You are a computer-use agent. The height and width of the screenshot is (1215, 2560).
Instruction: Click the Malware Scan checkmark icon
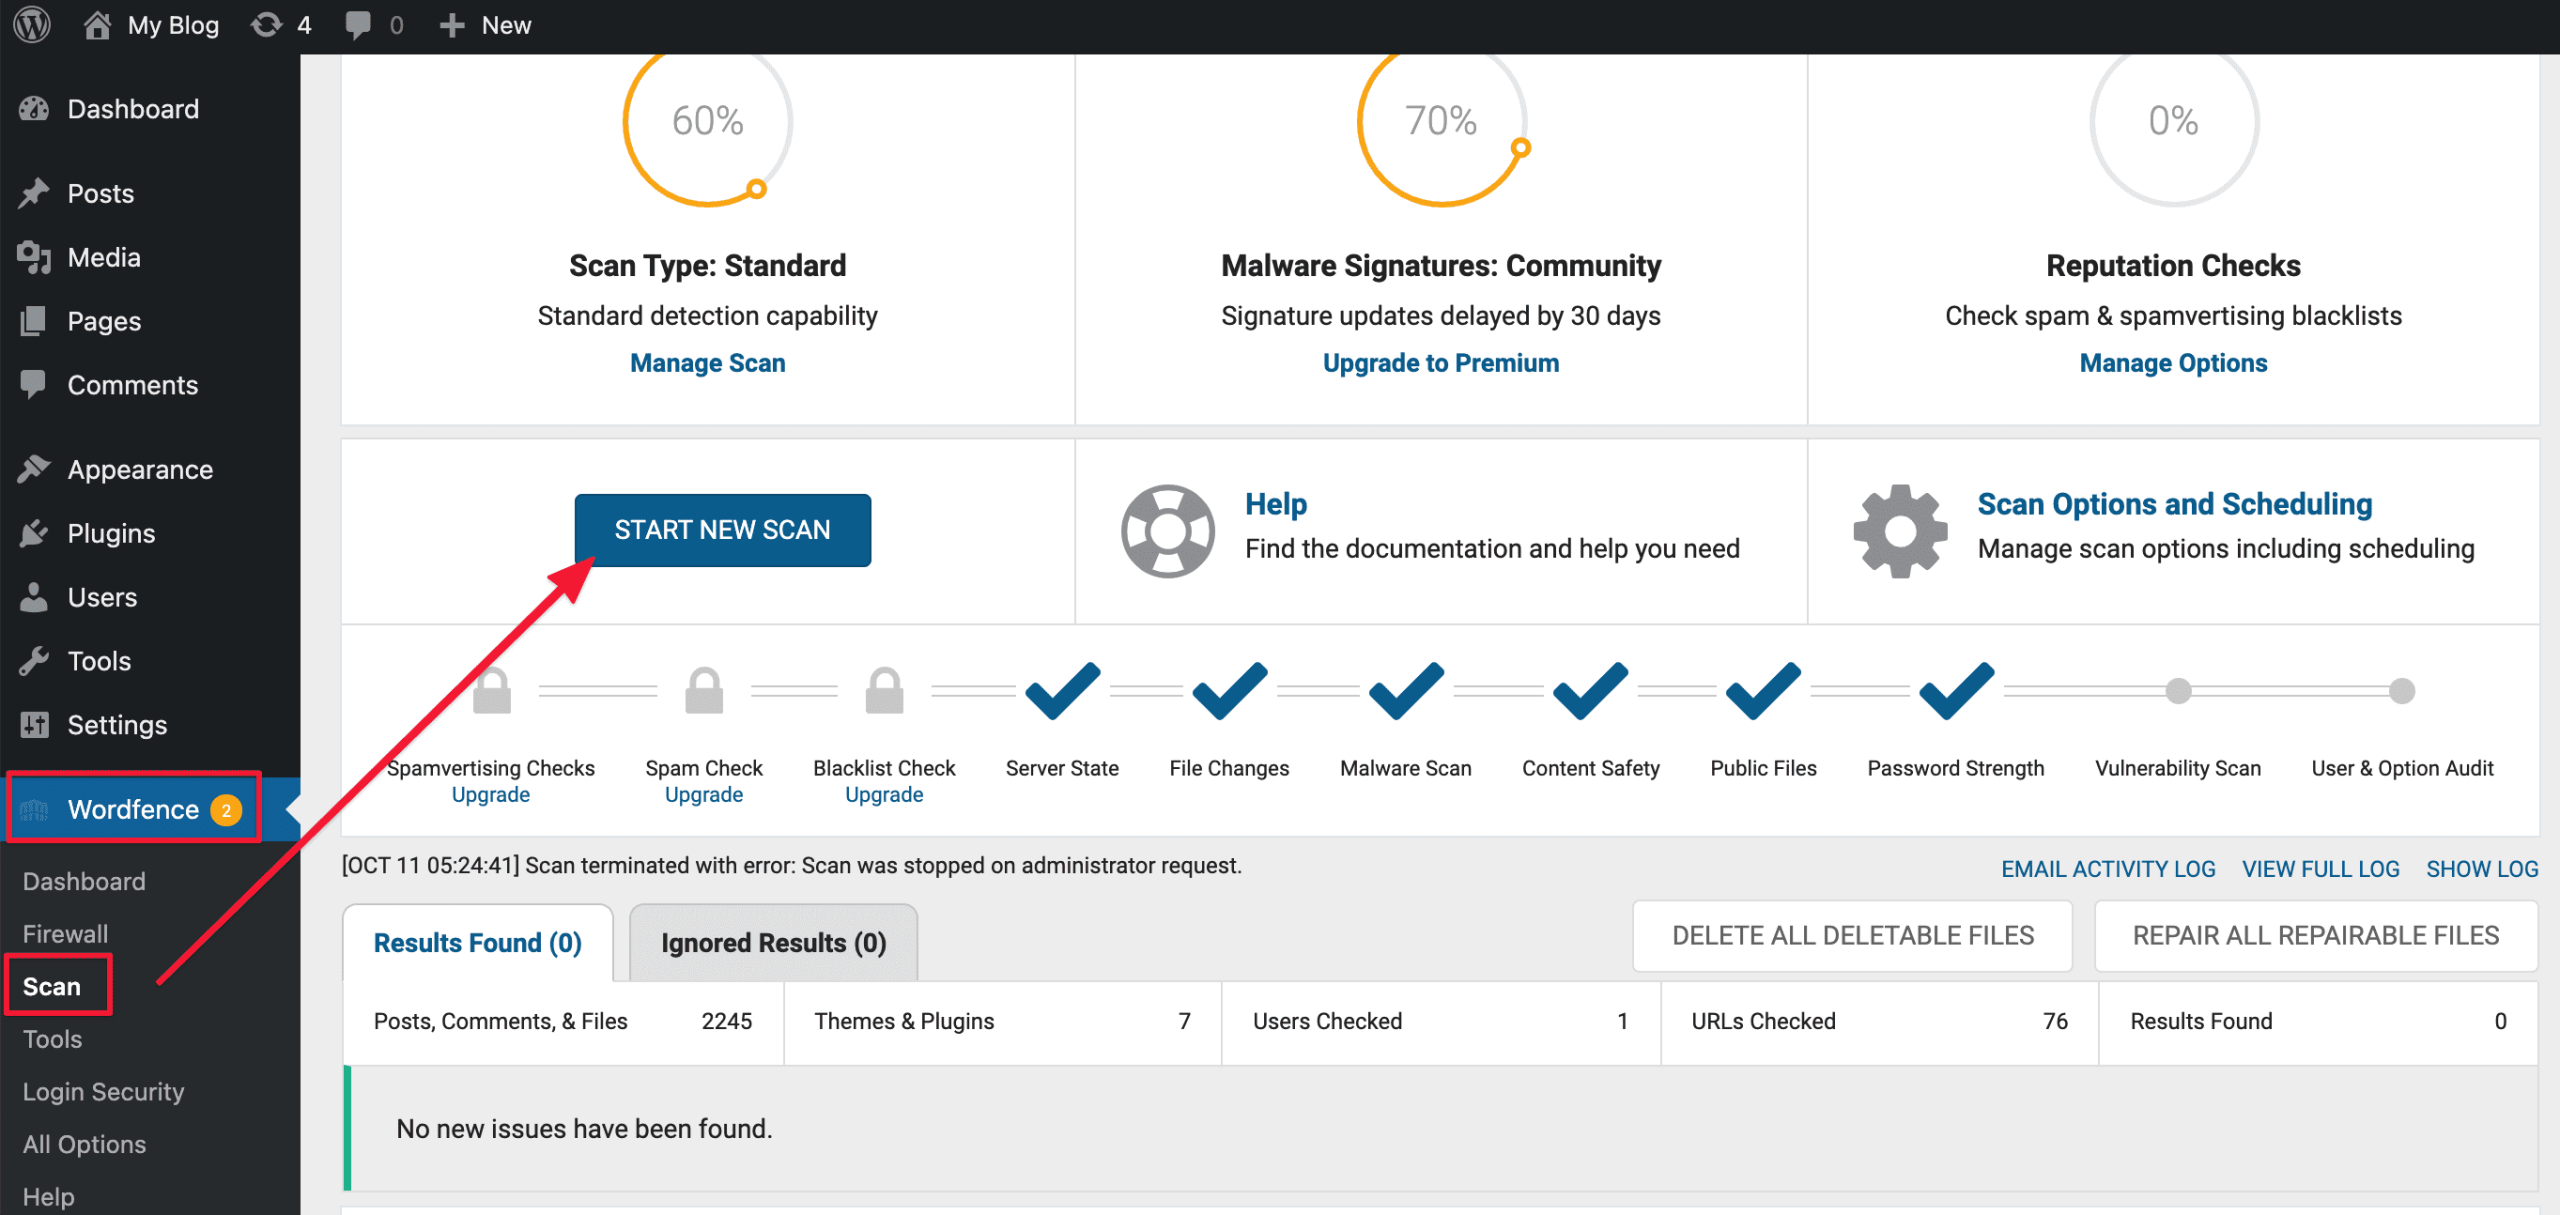1405,690
